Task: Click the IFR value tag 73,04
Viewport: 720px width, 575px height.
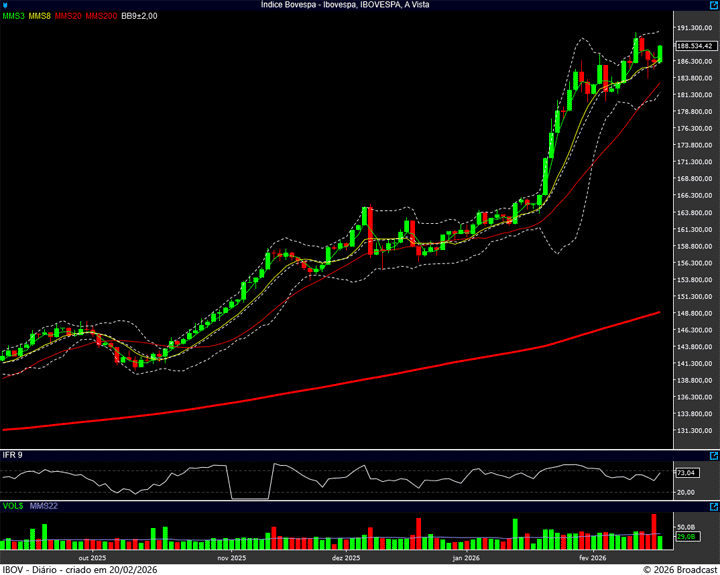Action: (686, 473)
